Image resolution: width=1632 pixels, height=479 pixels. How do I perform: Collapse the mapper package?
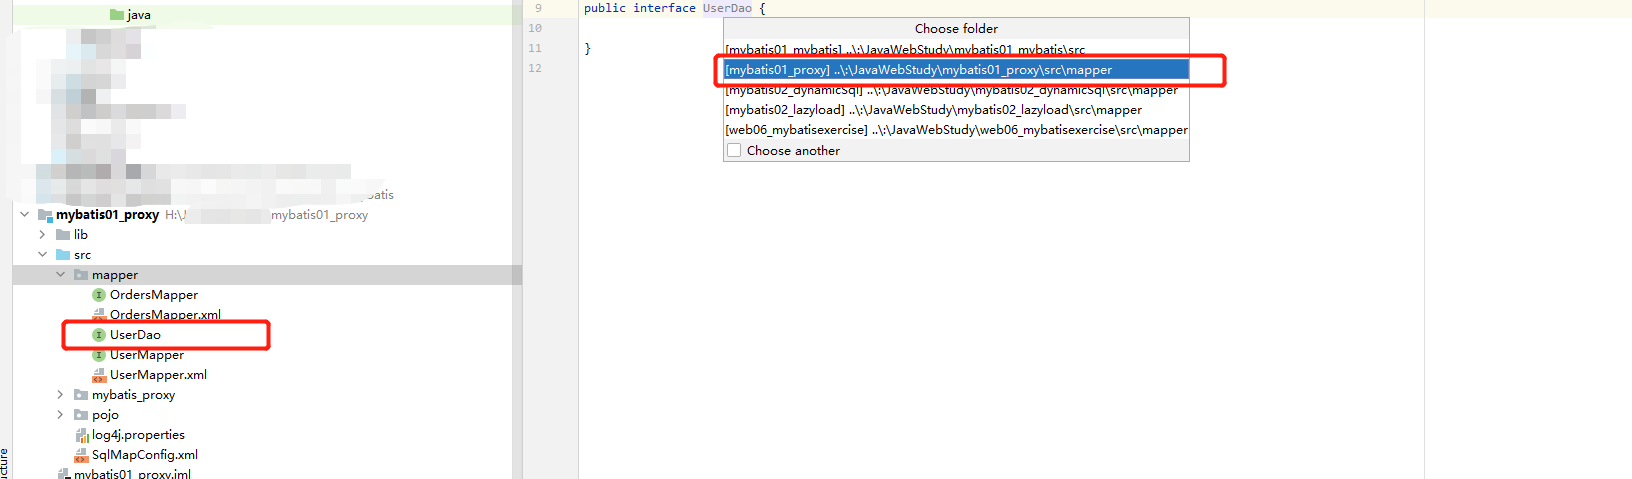coord(60,275)
